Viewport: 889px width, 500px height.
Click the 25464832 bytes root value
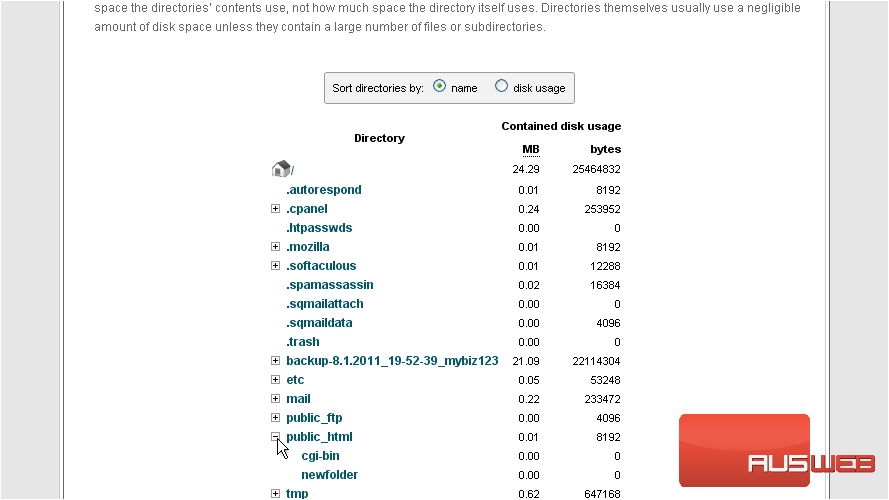596,169
